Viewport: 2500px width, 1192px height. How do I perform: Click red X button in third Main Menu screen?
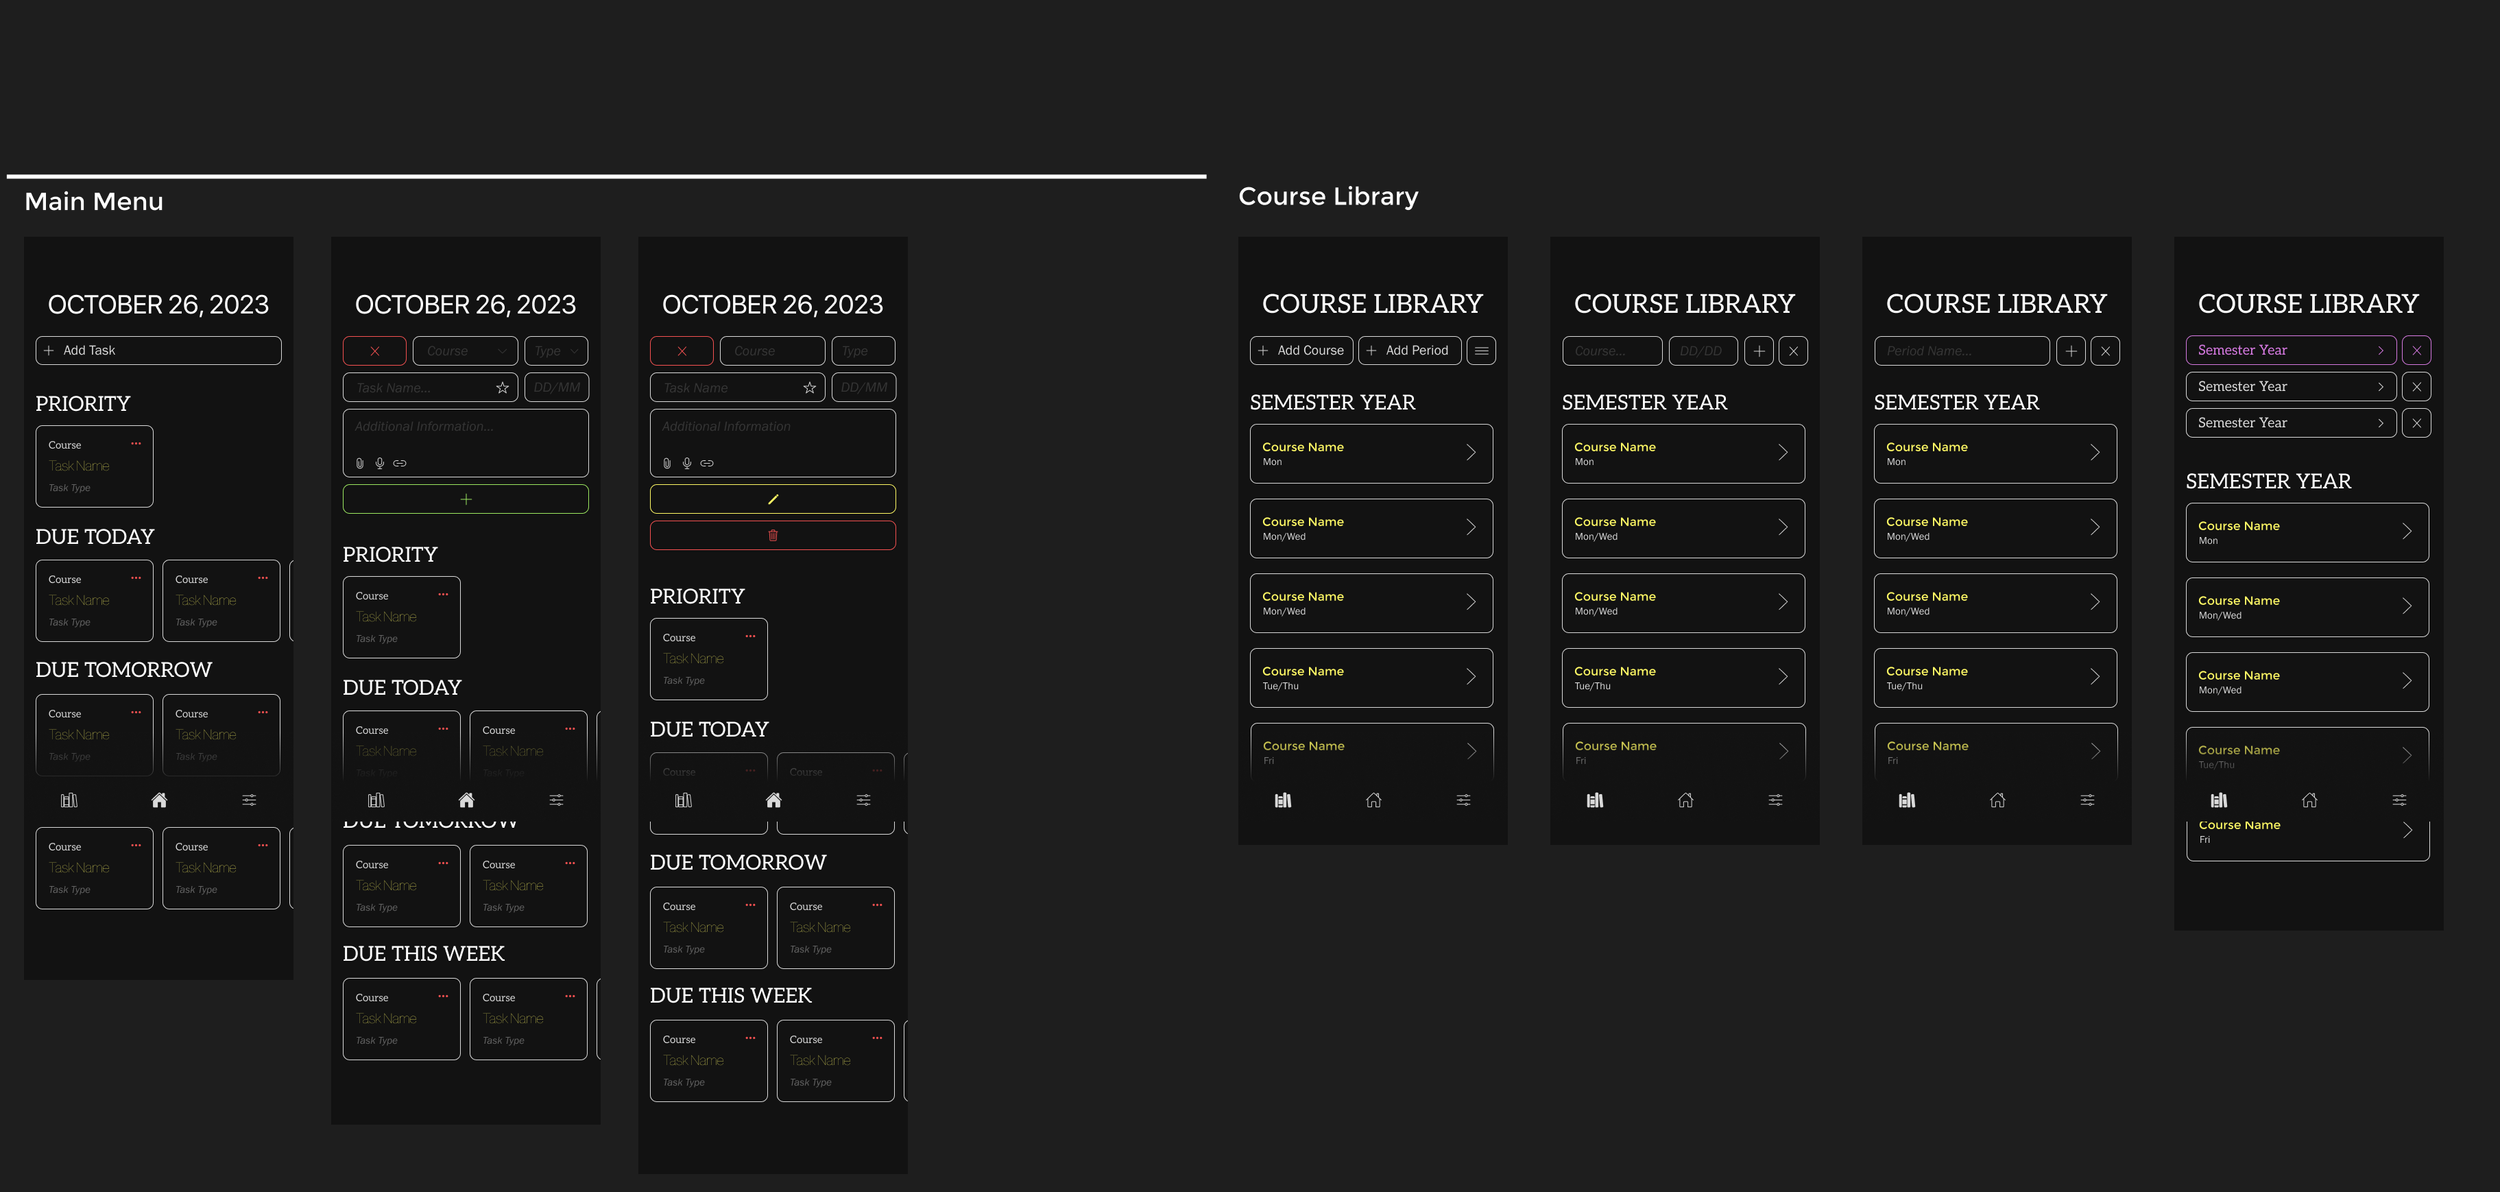pyautogui.click(x=682, y=351)
